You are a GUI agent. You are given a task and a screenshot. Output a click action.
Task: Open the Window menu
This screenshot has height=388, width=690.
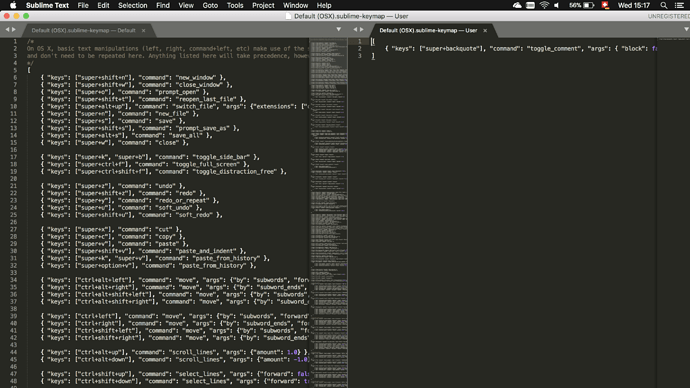pos(295,5)
